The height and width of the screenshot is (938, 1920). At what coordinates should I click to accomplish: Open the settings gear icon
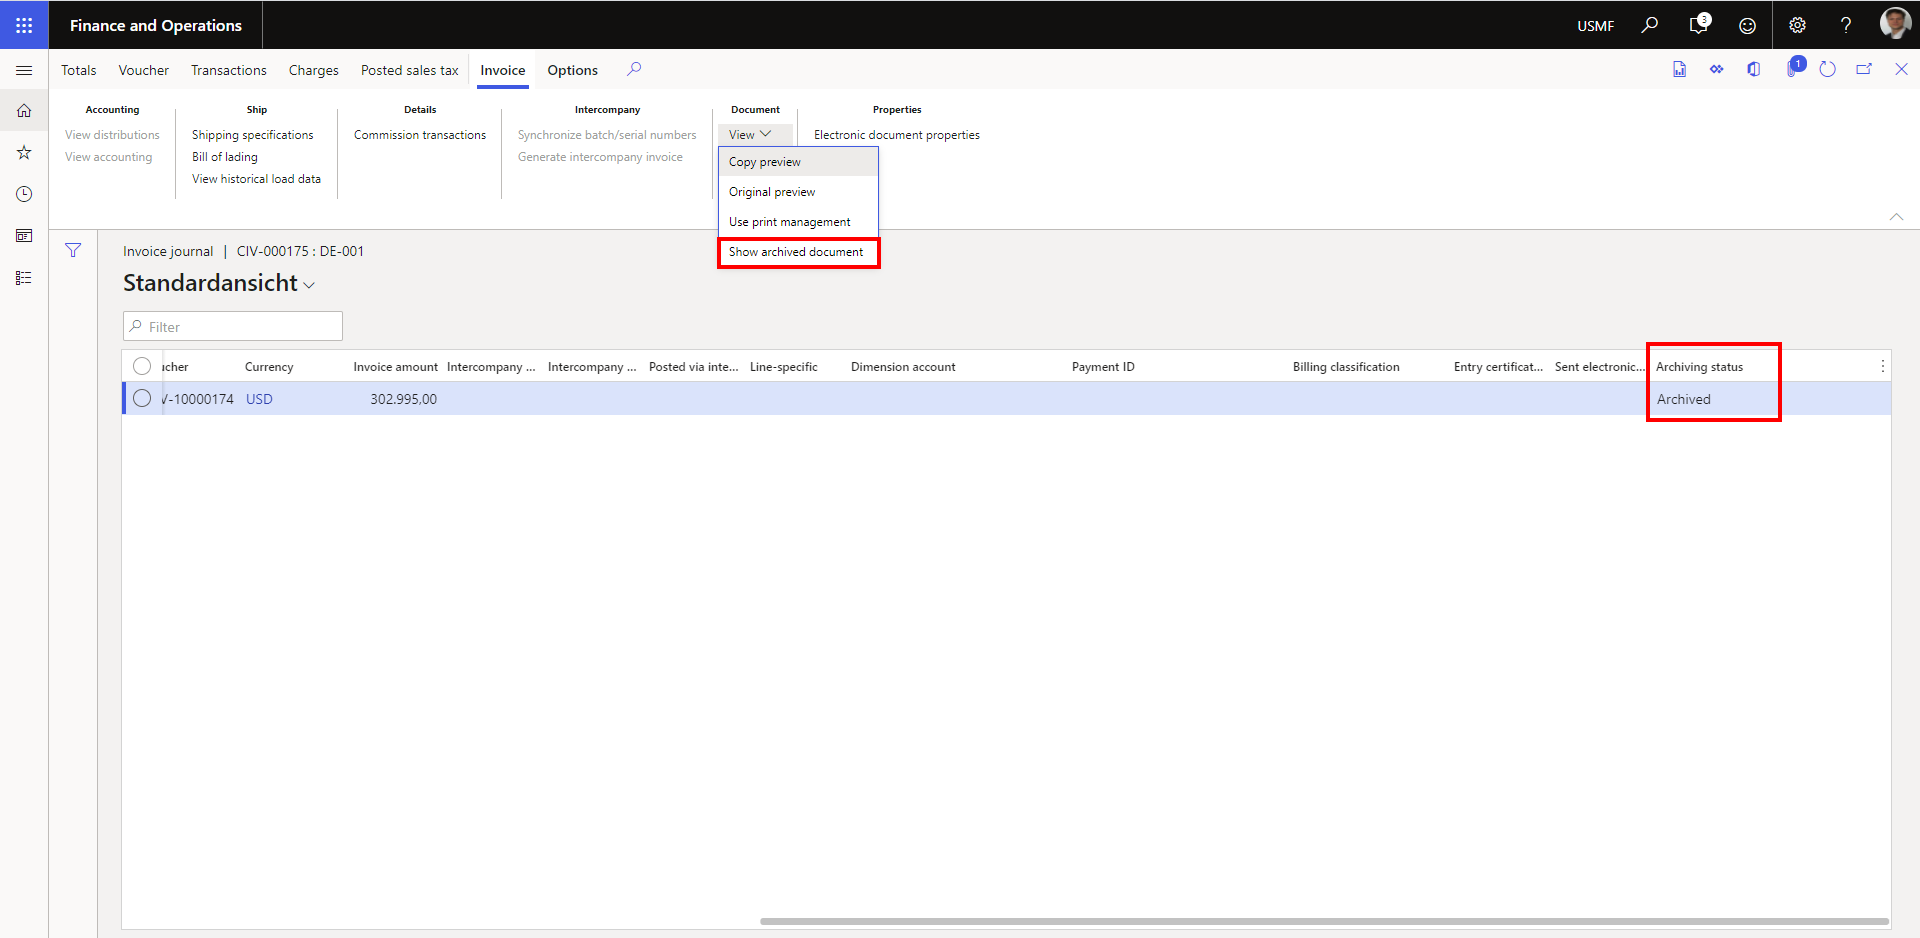[x=1797, y=26]
